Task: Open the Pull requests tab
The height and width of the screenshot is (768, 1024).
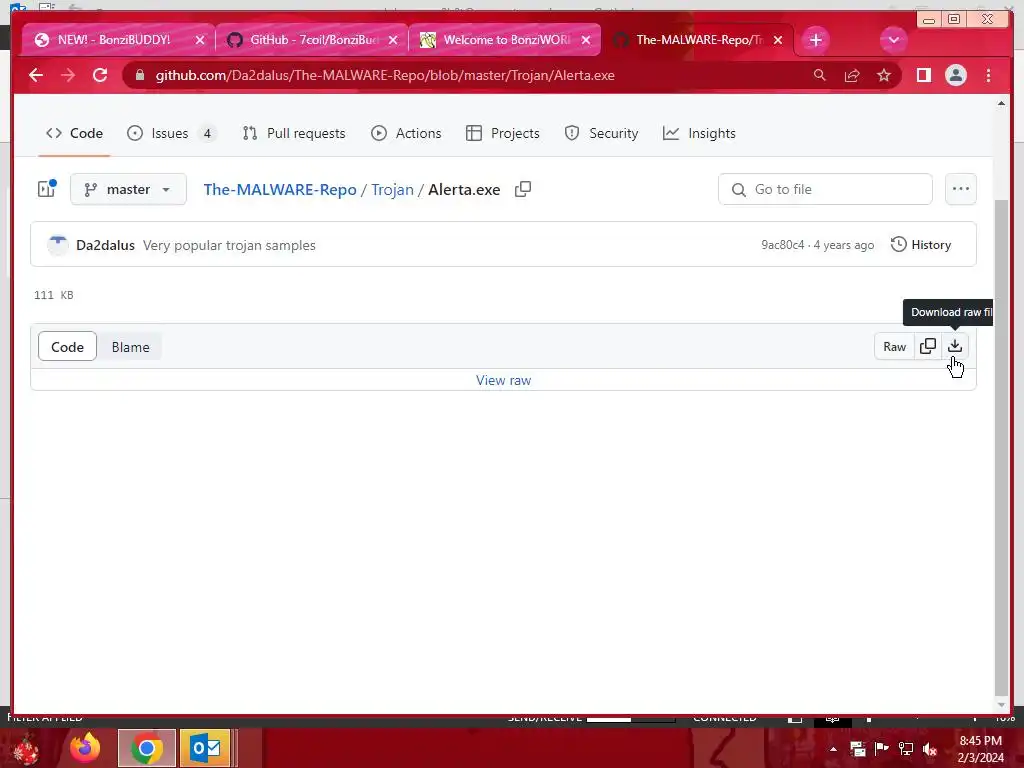Action: [x=294, y=133]
